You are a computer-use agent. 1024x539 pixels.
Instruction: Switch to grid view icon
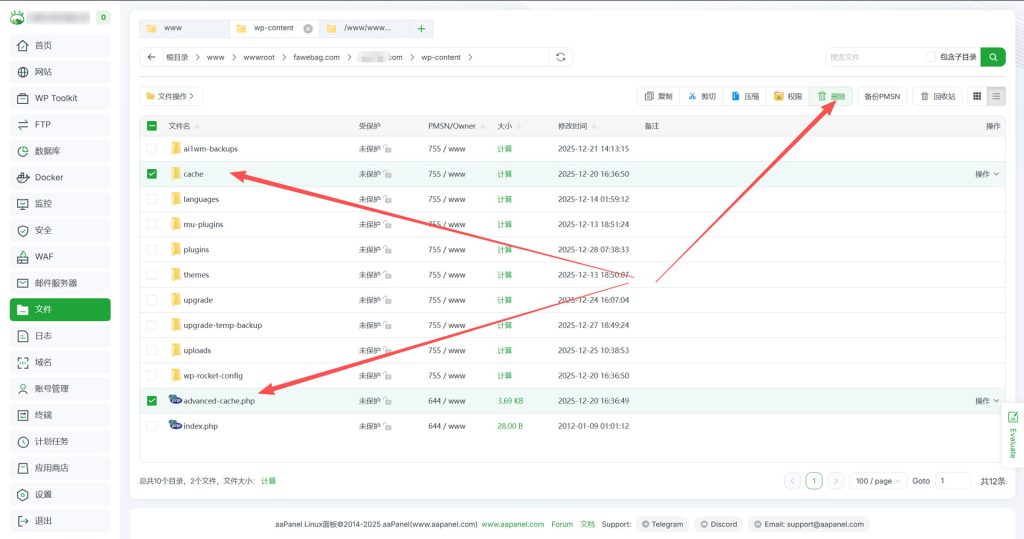(x=977, y=96)
